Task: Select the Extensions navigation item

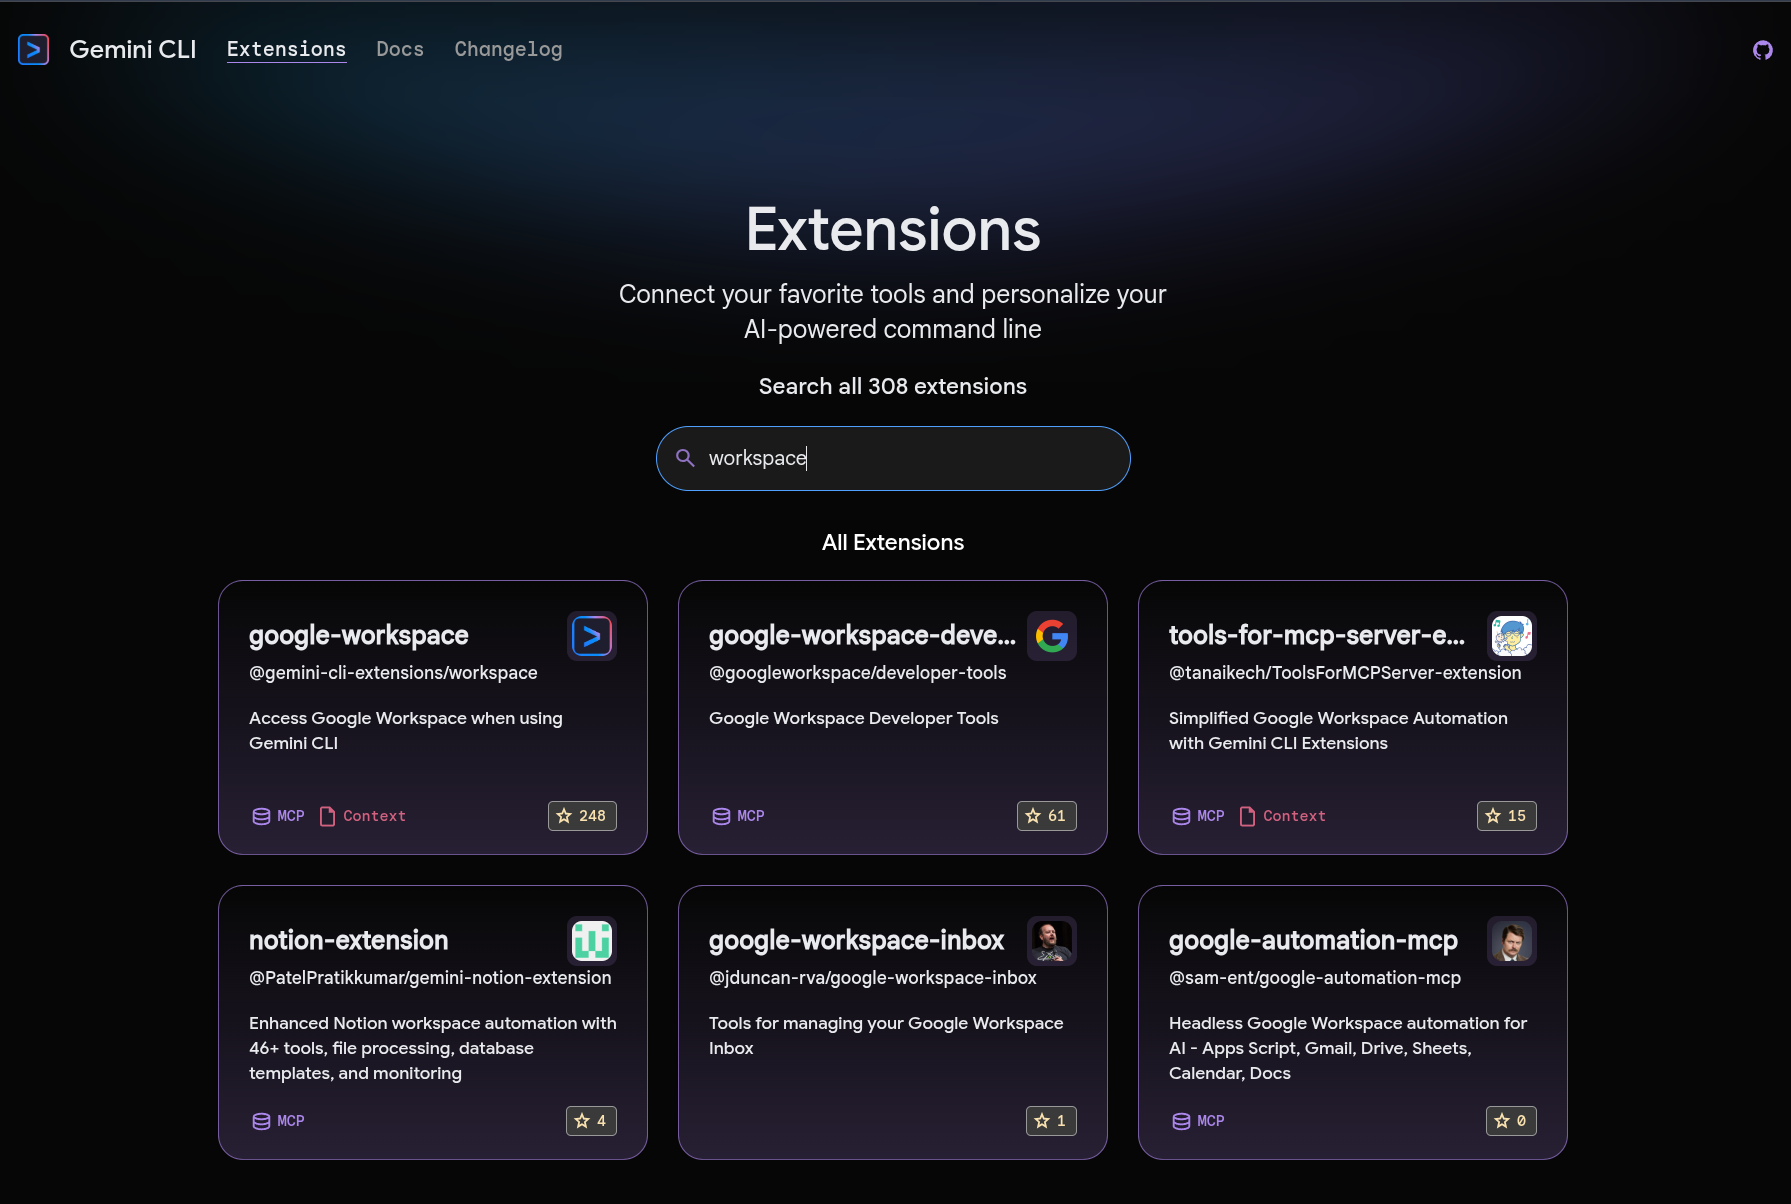Action: tap(287, 49)
